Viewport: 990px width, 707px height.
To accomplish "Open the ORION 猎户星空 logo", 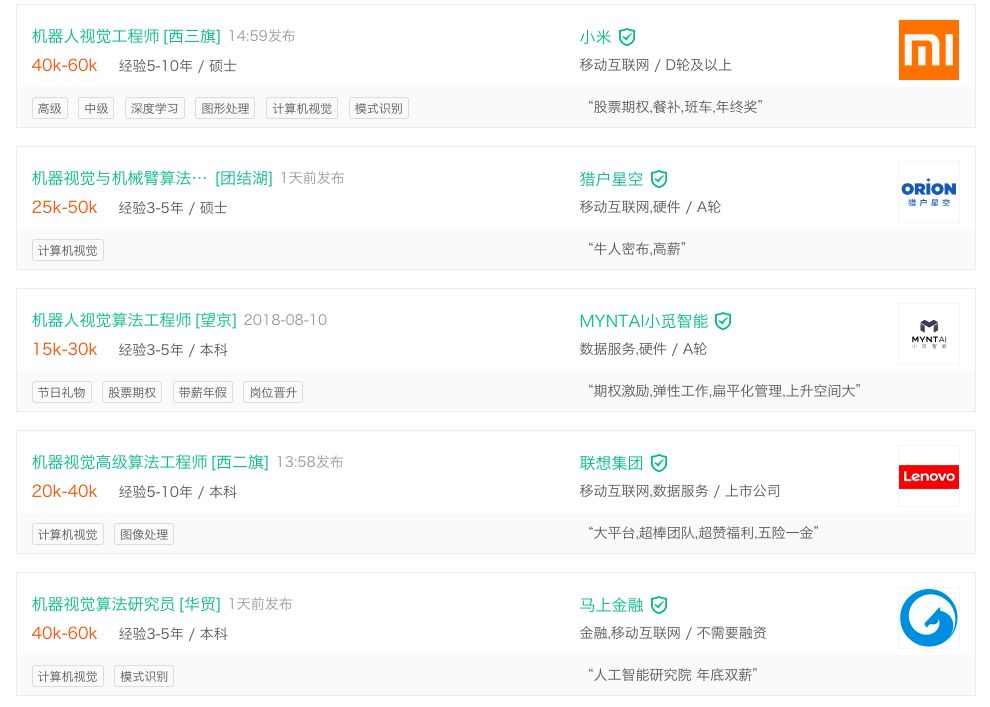I will click(928, 192).
